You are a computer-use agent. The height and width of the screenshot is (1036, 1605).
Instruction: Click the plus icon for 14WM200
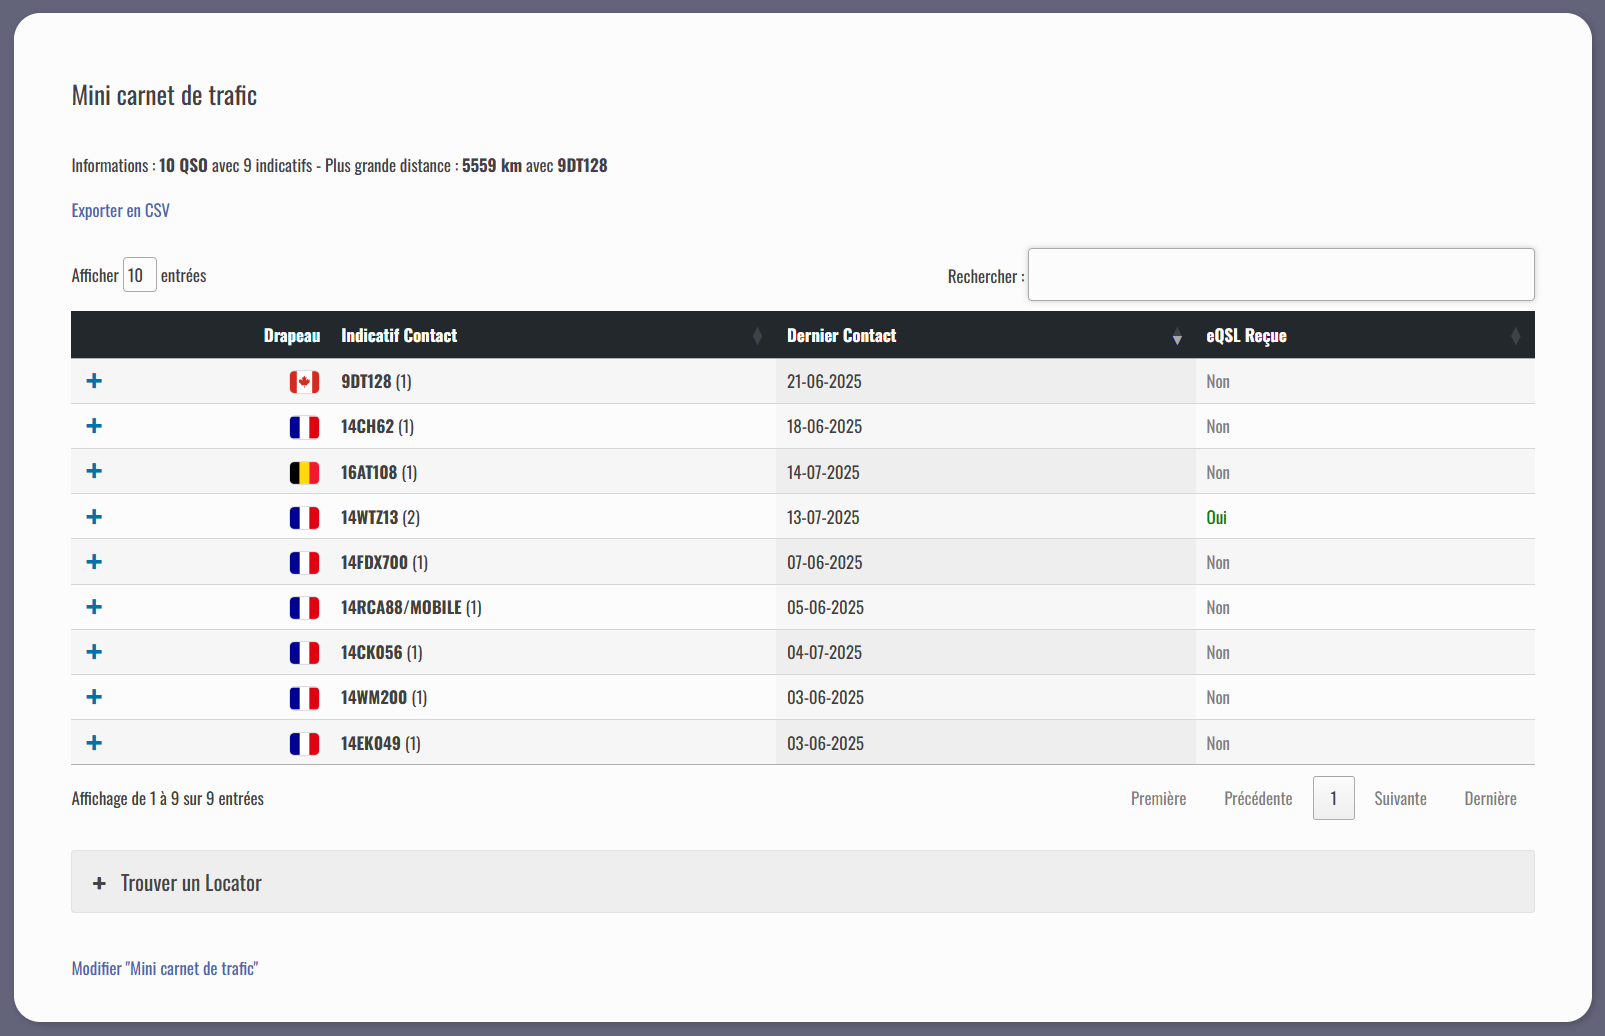pyautogui.click(x=94, y=697)
